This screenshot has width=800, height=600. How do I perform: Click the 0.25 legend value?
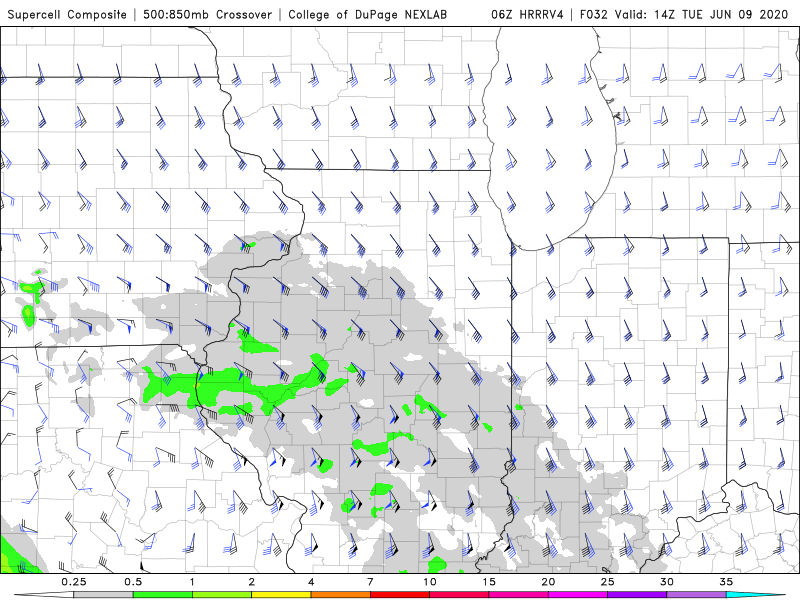(74, 582)
